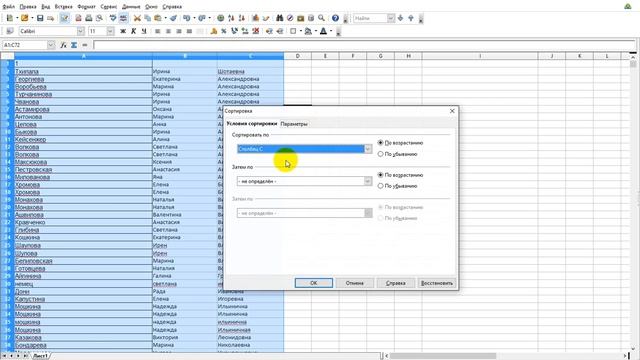
Task: Click the Background Color paint bucket icon
Action: (308, 31)
